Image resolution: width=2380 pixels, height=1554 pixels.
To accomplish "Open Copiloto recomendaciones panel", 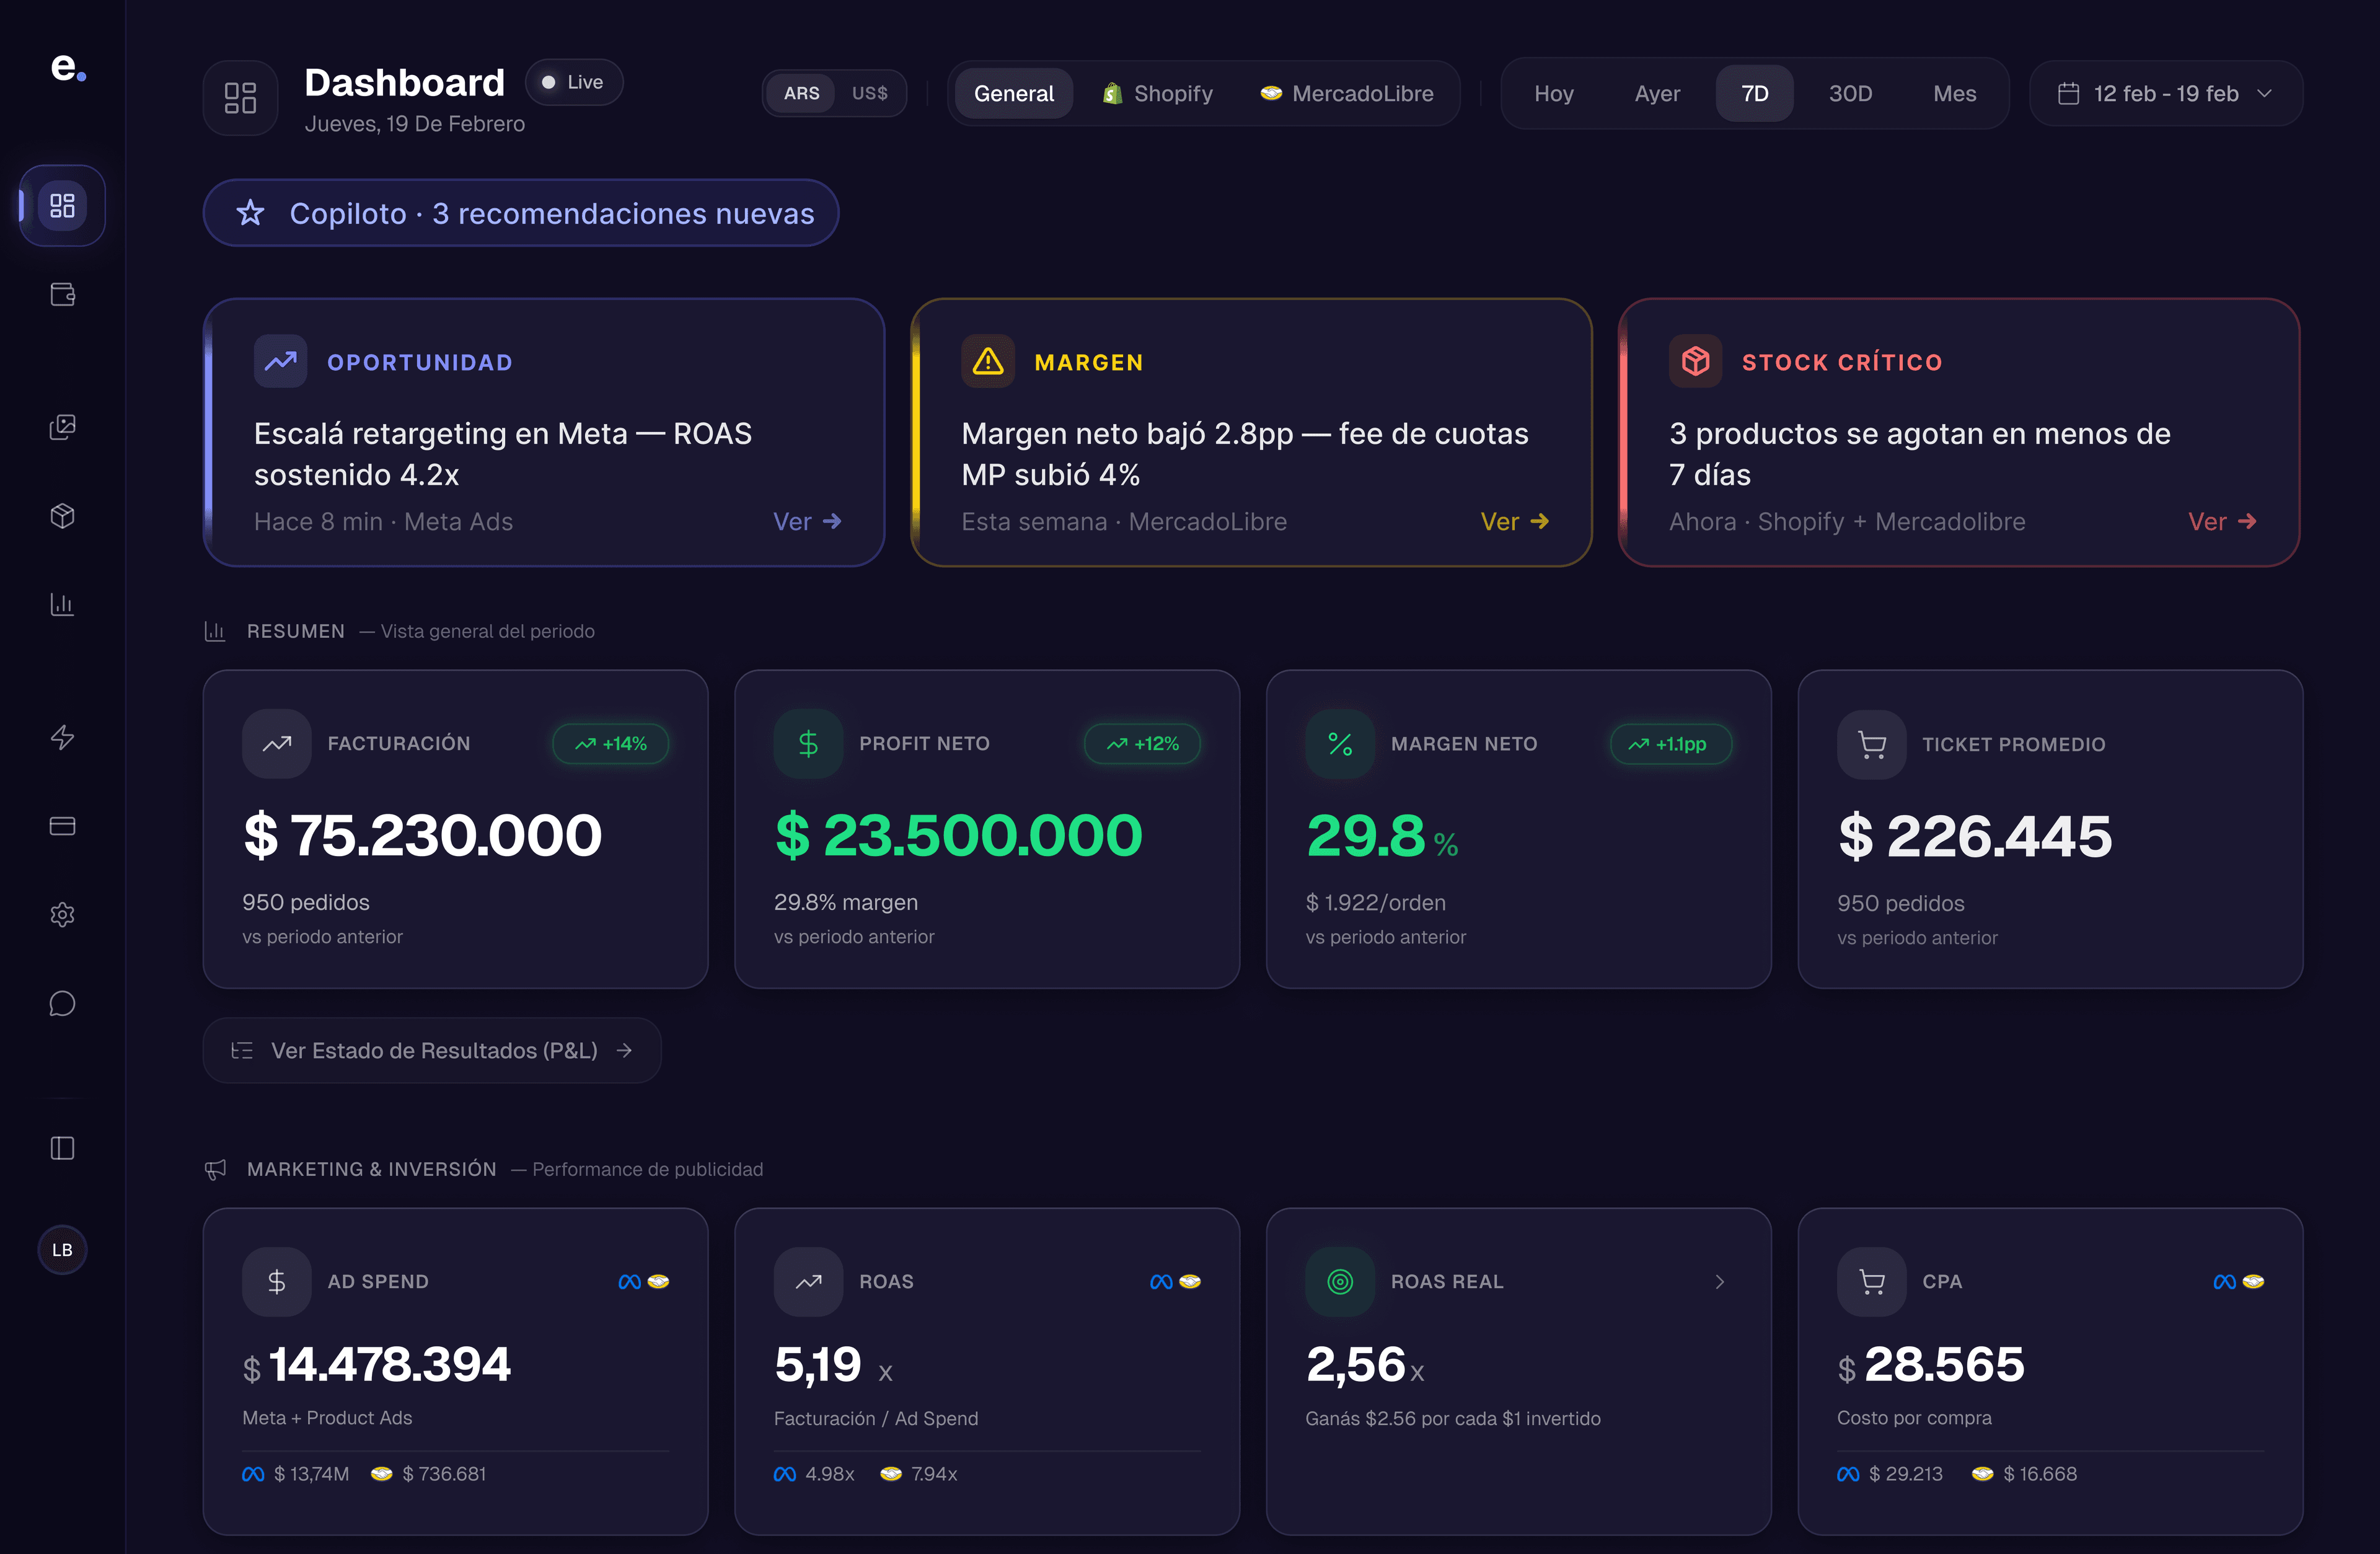I will coord(521,212).
